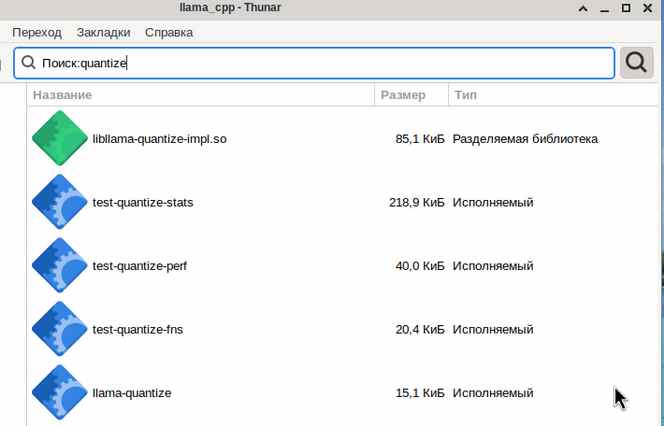Viewport: 664px width, 426px height.
Task: Select the test-quantize-stats executable icon
Action: pos(60,202)
